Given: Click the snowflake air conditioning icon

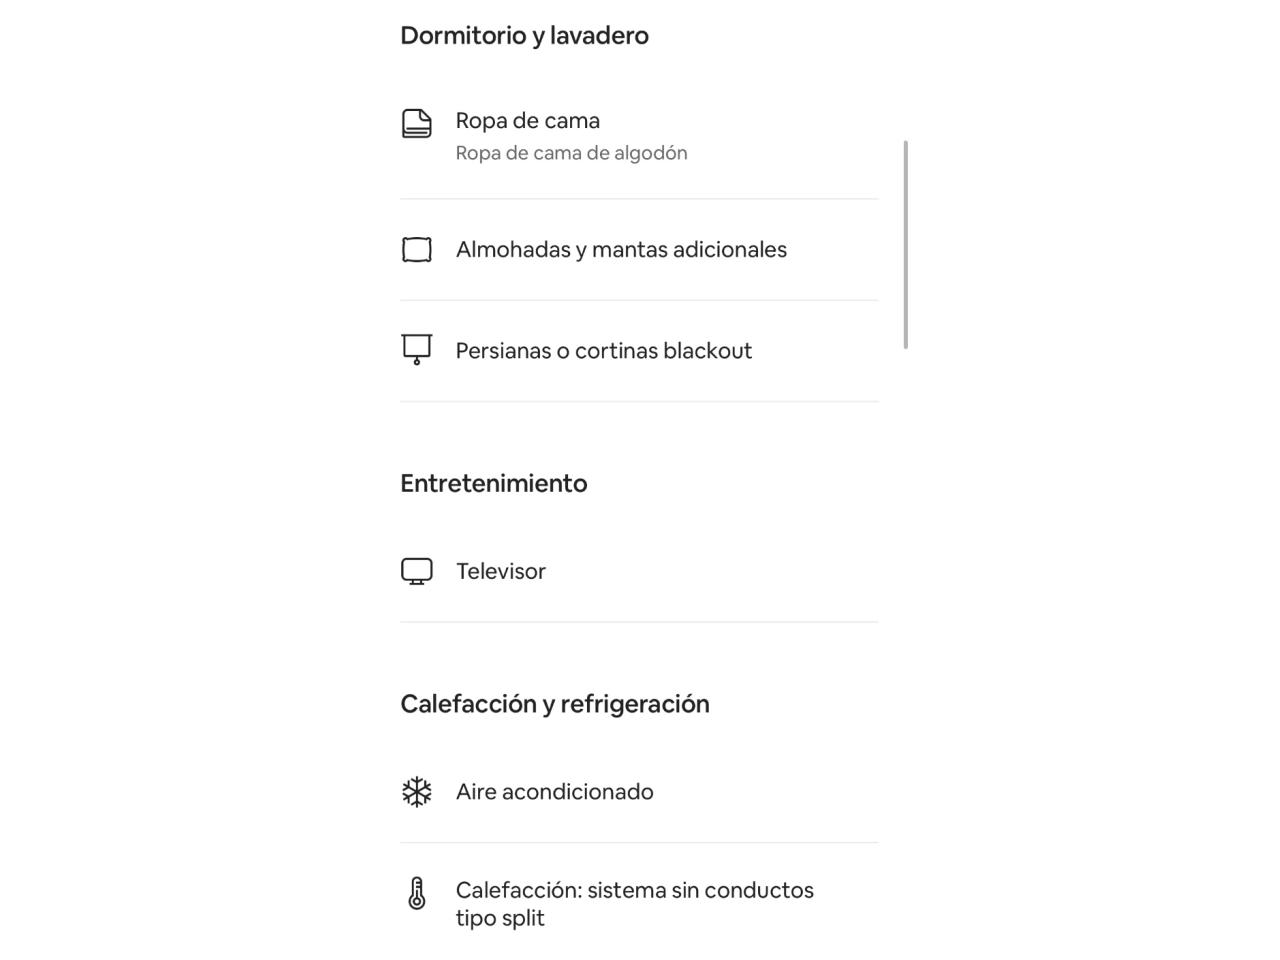Looking at the screenshot, I should pos(417,792).
